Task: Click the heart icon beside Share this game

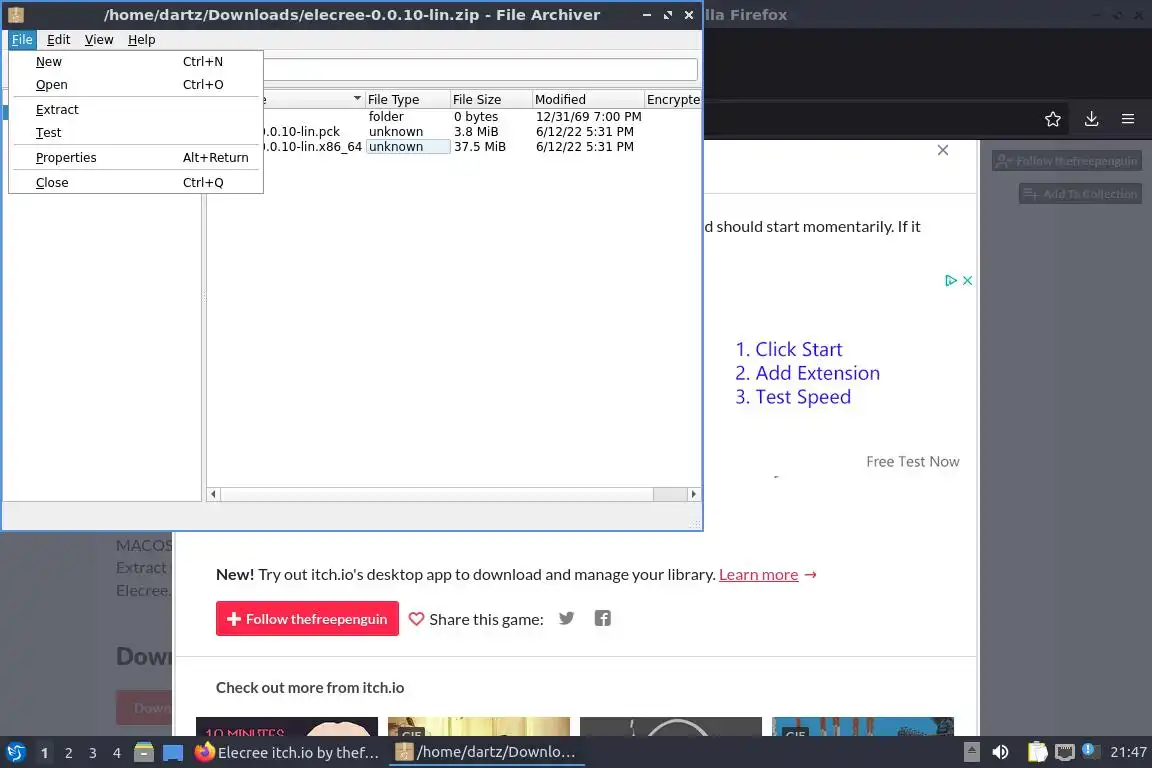Action: [x=416, y=620]
